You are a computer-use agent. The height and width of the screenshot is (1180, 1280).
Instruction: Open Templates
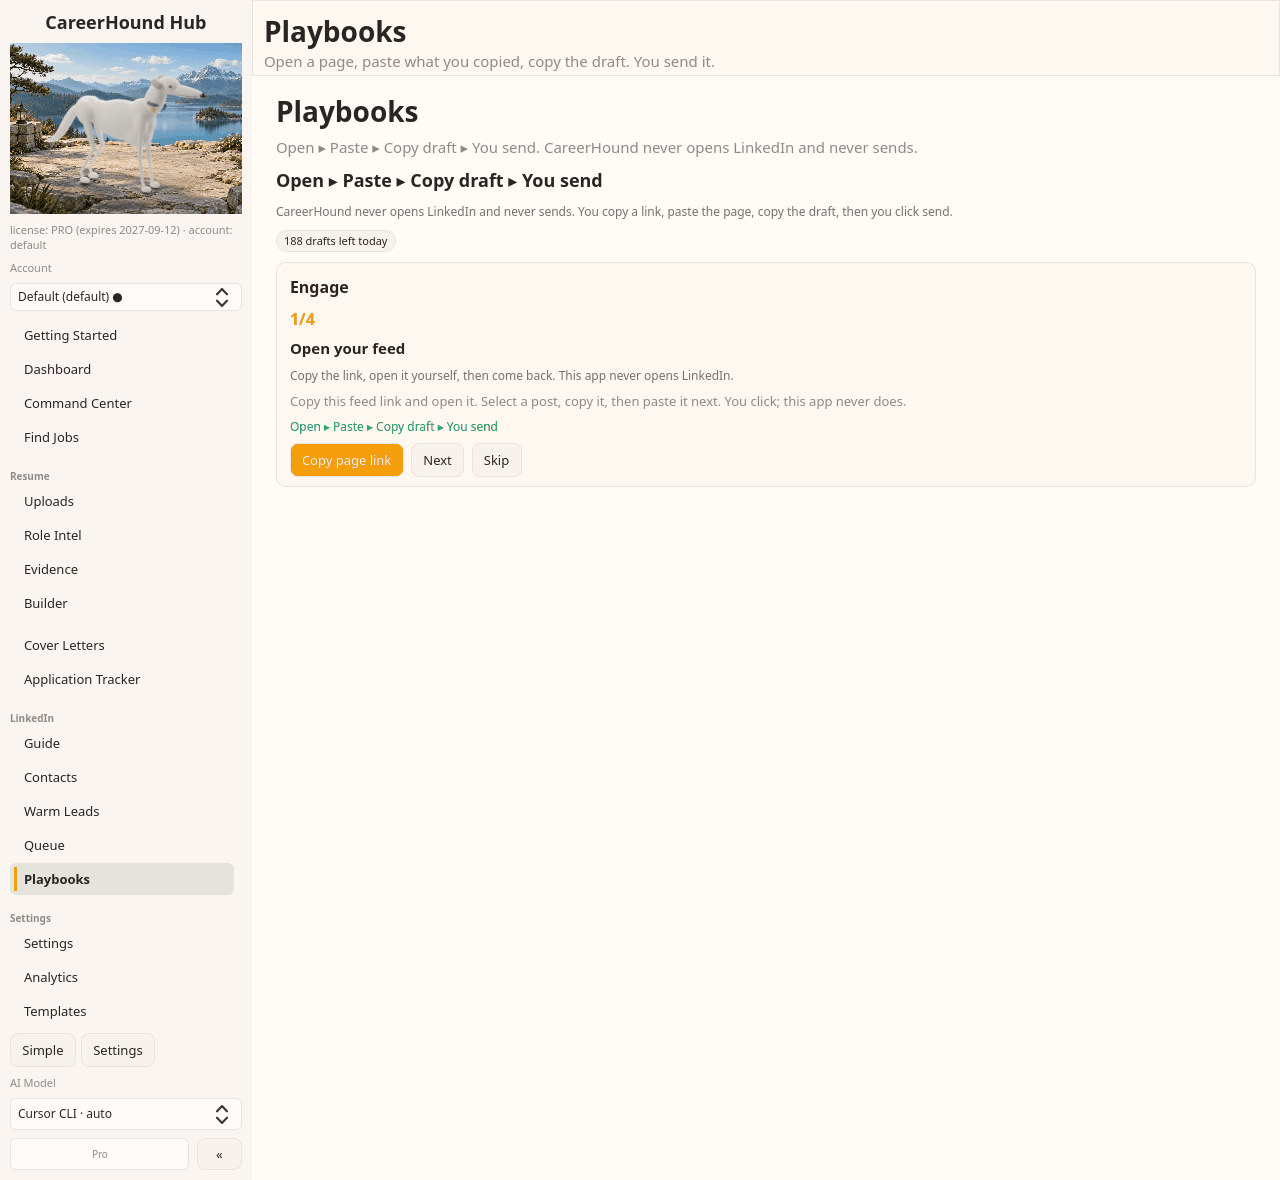click(x=122, y=1011)
